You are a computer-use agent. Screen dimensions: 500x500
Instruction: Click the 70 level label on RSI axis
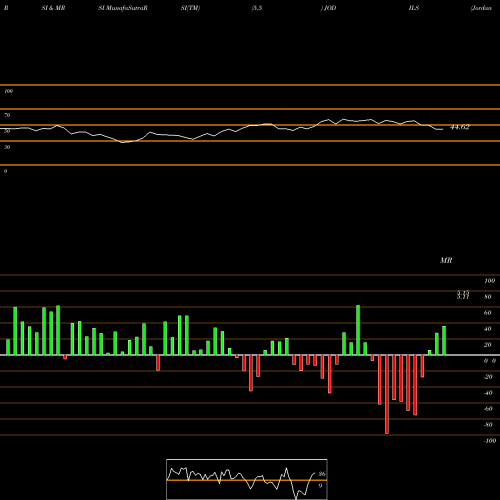pyautogui.click(x=7, y=115)
